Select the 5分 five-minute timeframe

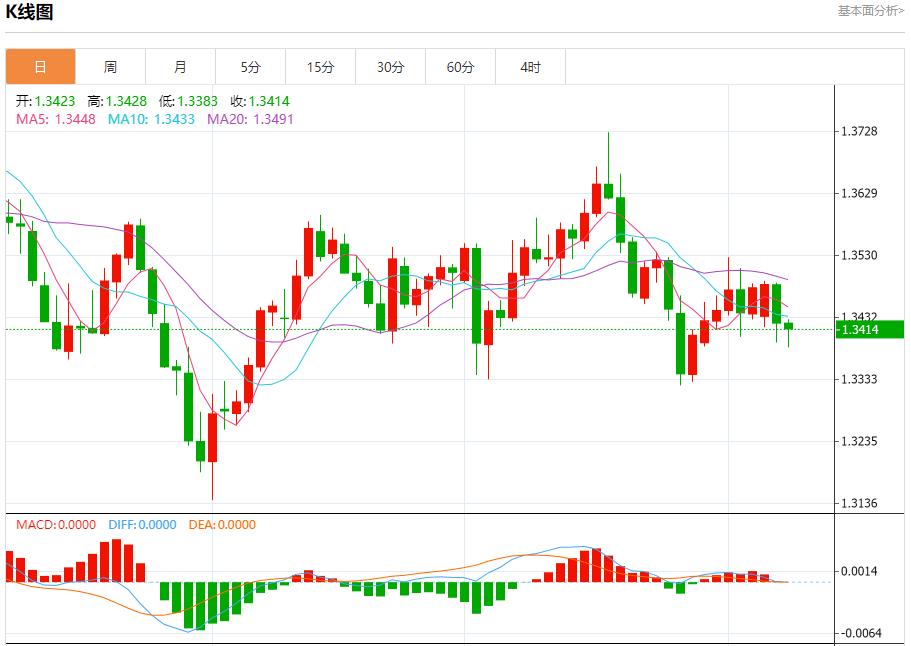tap(250, 66)
